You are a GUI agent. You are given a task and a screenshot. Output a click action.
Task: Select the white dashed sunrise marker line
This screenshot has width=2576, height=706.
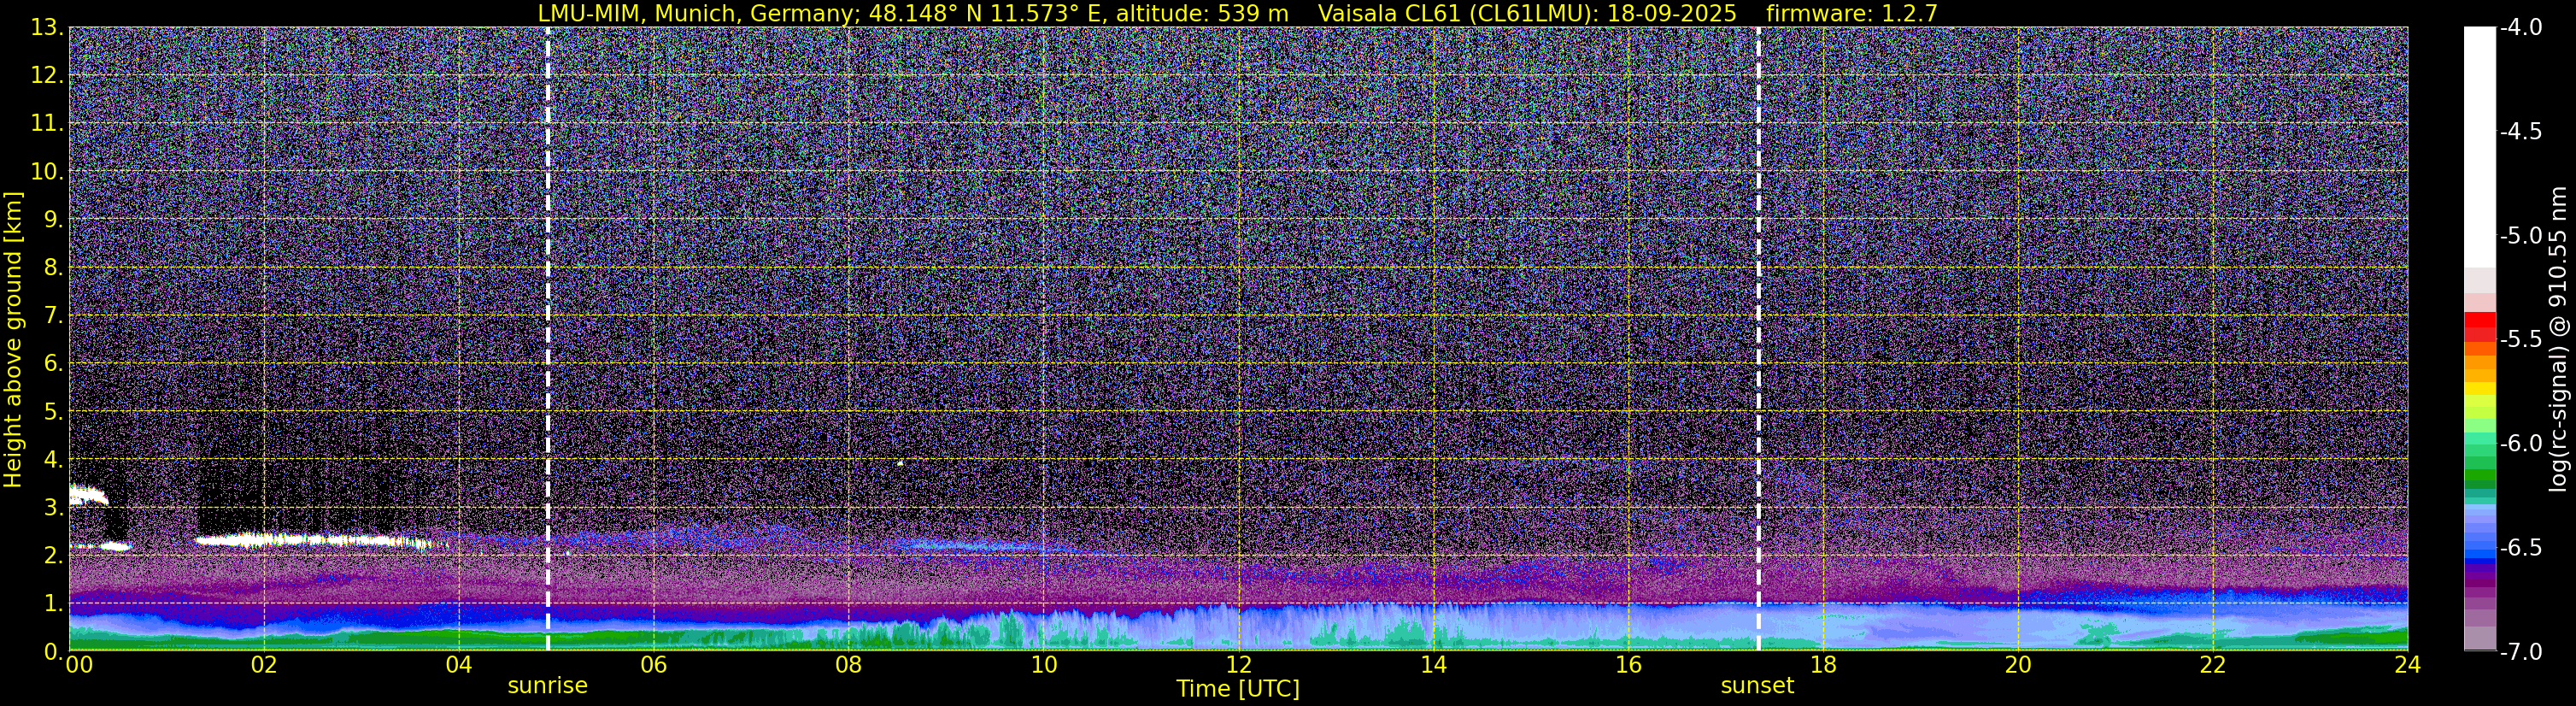pos(548,339)
